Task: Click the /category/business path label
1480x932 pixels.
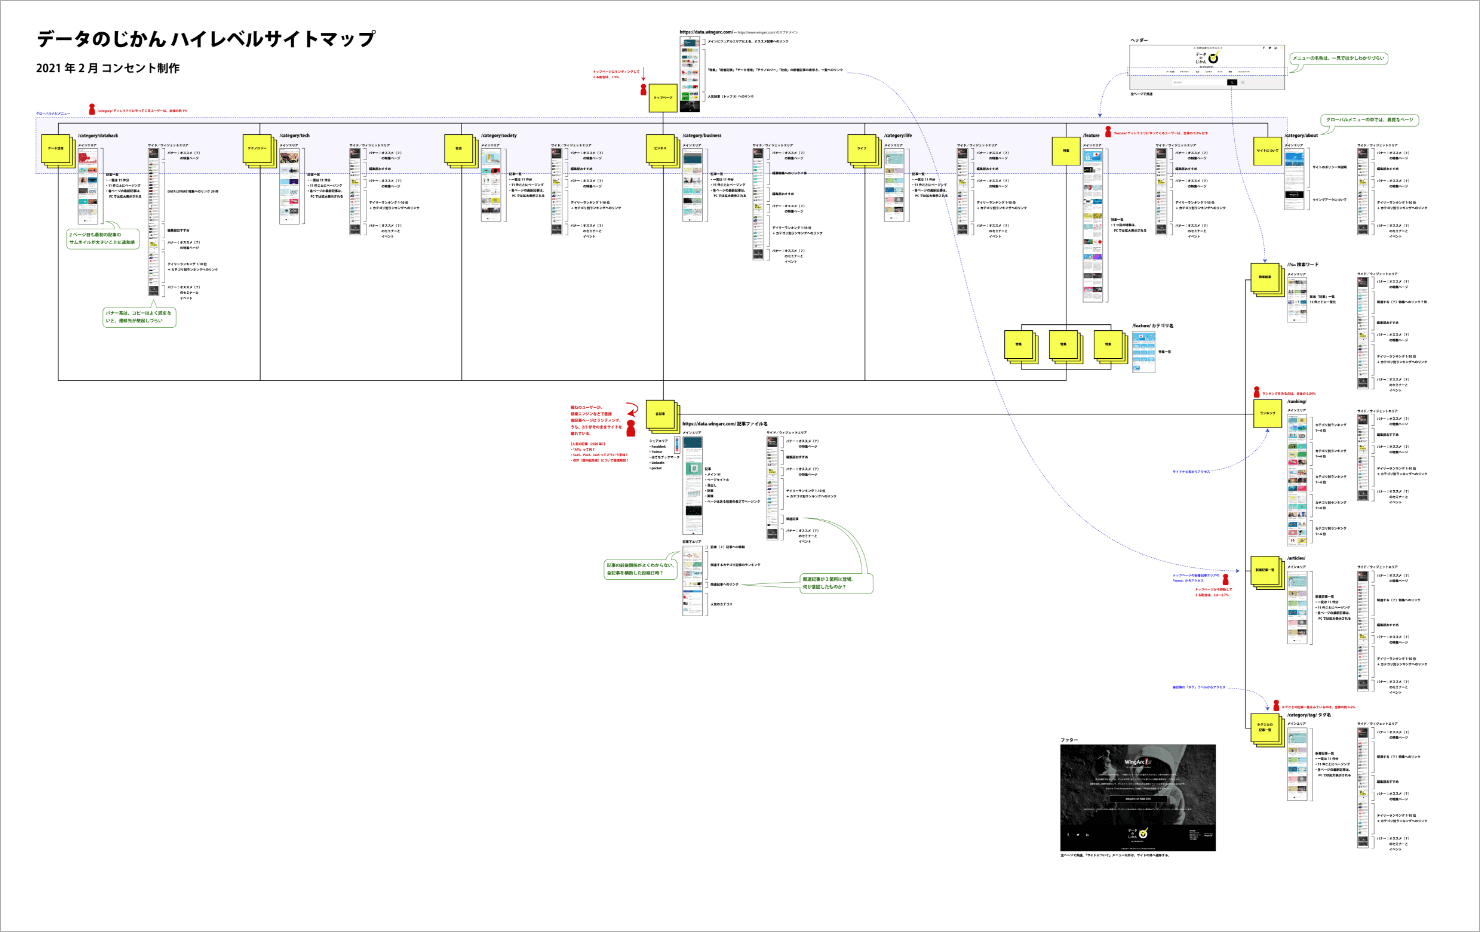Action: tap(701, 135)
